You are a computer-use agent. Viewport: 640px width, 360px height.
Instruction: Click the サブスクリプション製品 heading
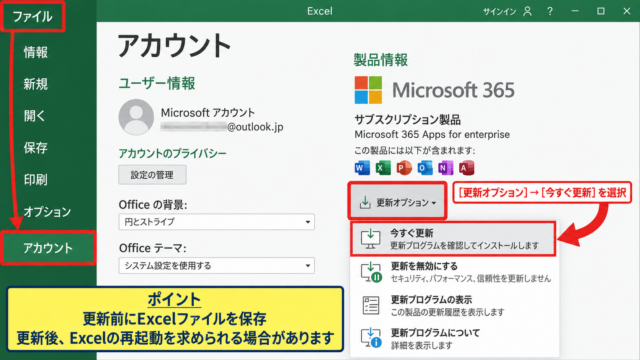tap(407, 120)
